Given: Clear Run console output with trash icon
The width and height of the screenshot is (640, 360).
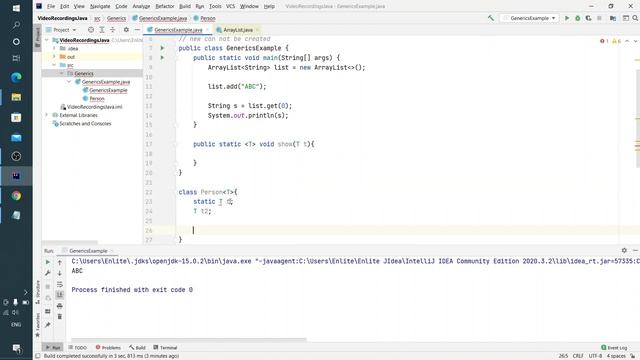Looking at the screenshot, I should pyautogui.click(x=60, y=316).
